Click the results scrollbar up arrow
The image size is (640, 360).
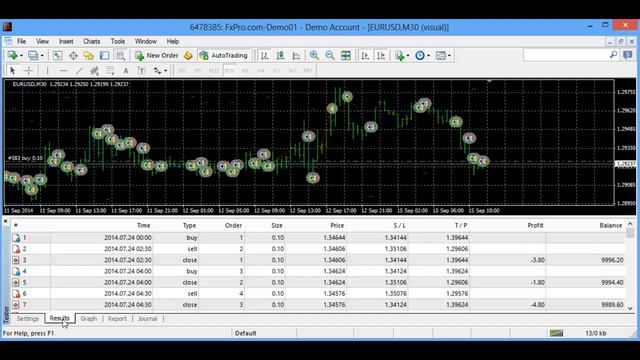tap(630, 224)
